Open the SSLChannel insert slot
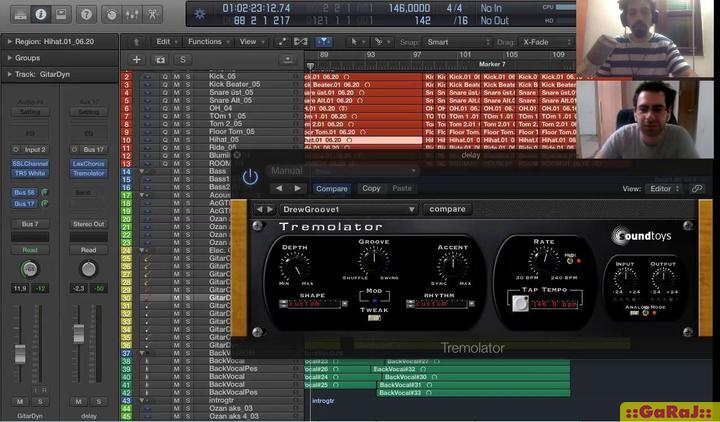 [30, 164]
